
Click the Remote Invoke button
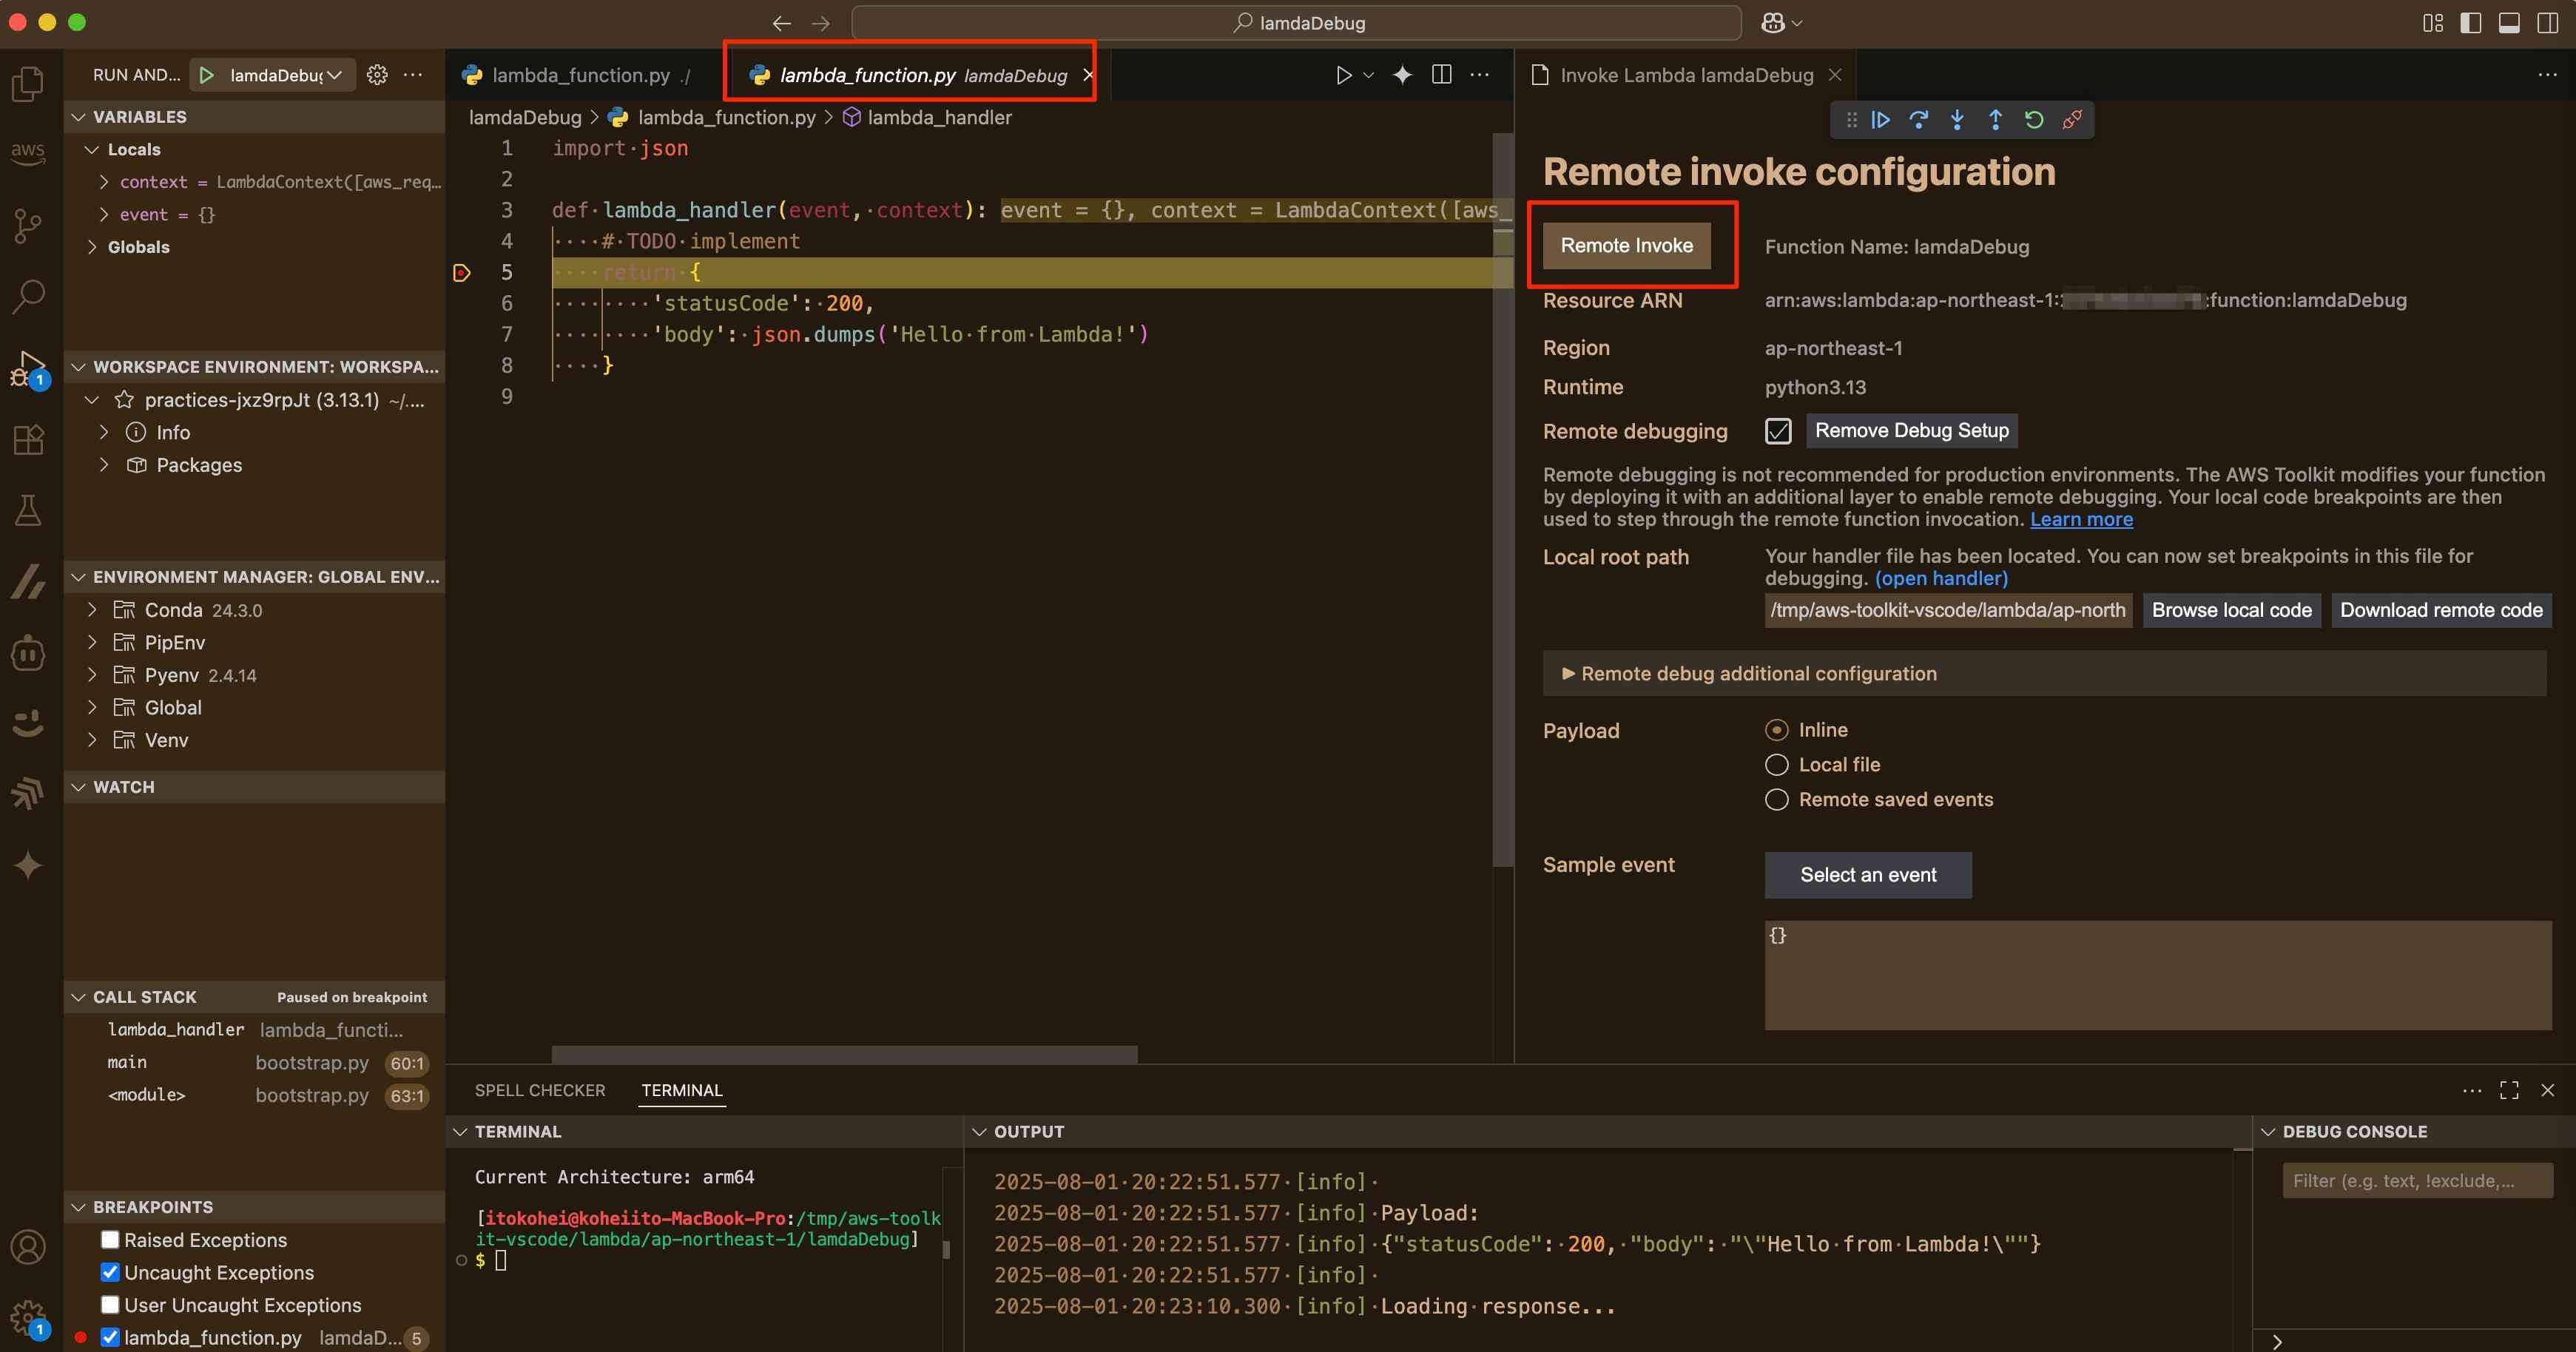[1626, 246]
